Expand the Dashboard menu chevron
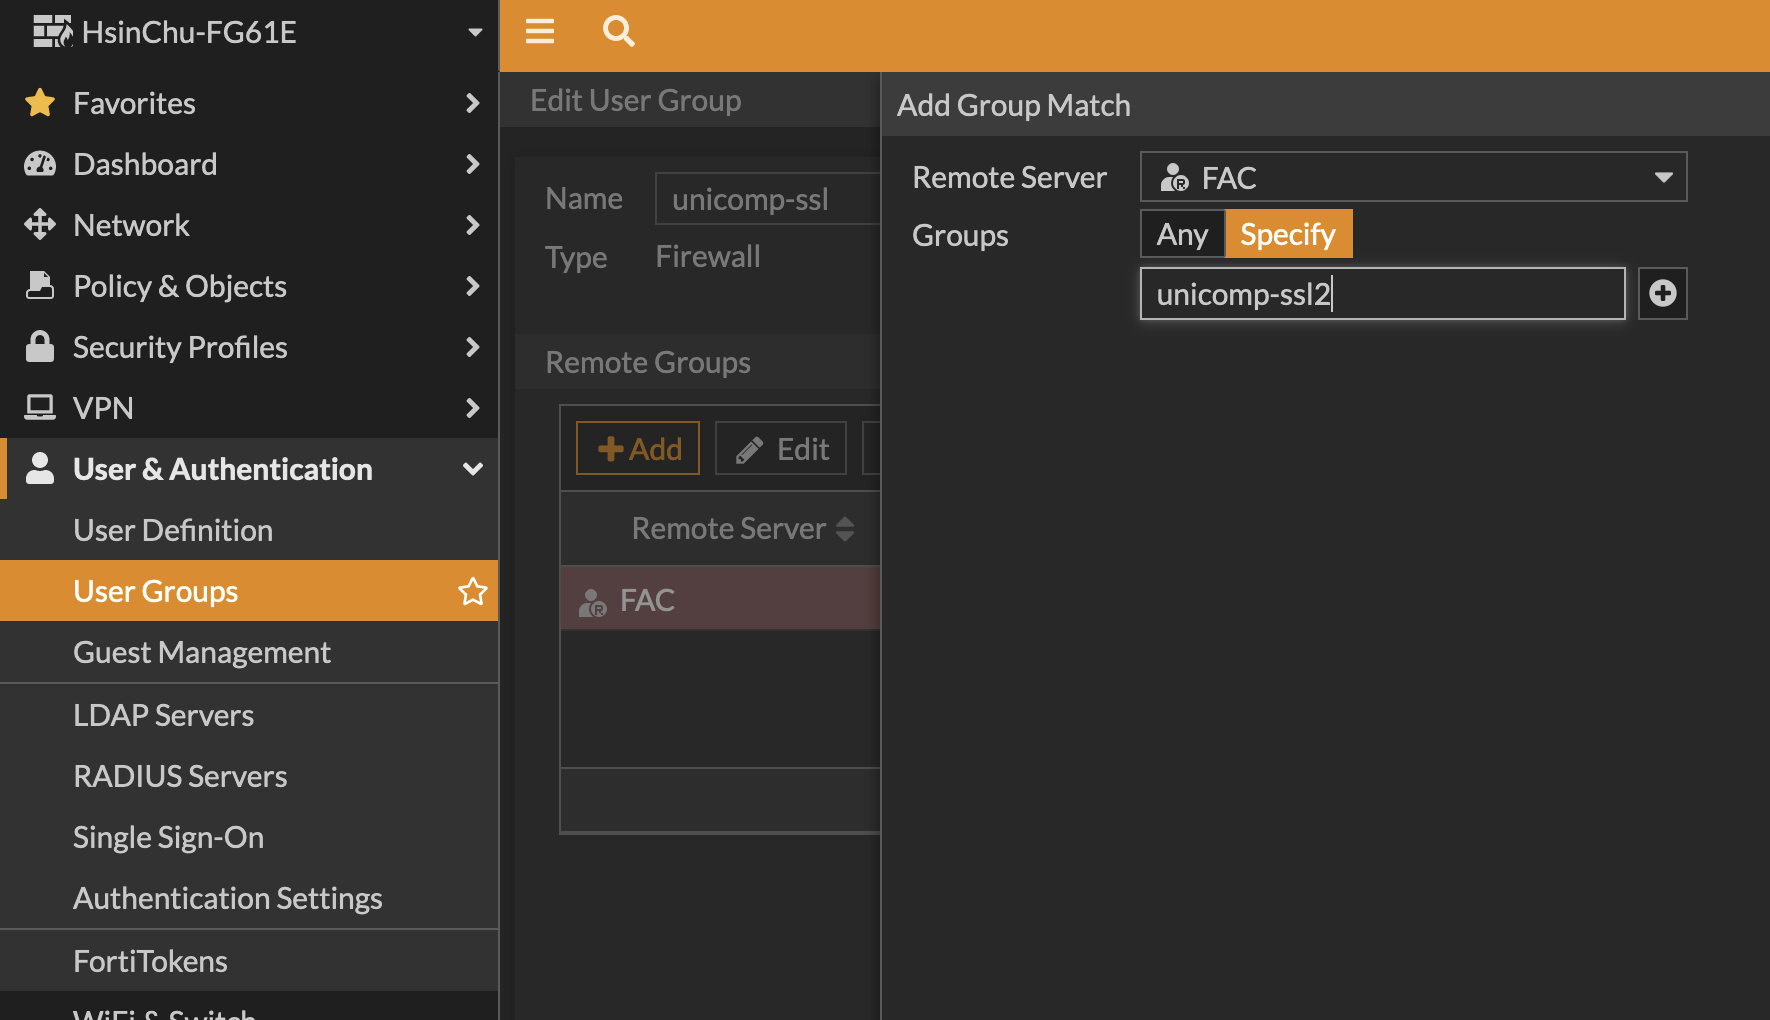 point(473,164)
